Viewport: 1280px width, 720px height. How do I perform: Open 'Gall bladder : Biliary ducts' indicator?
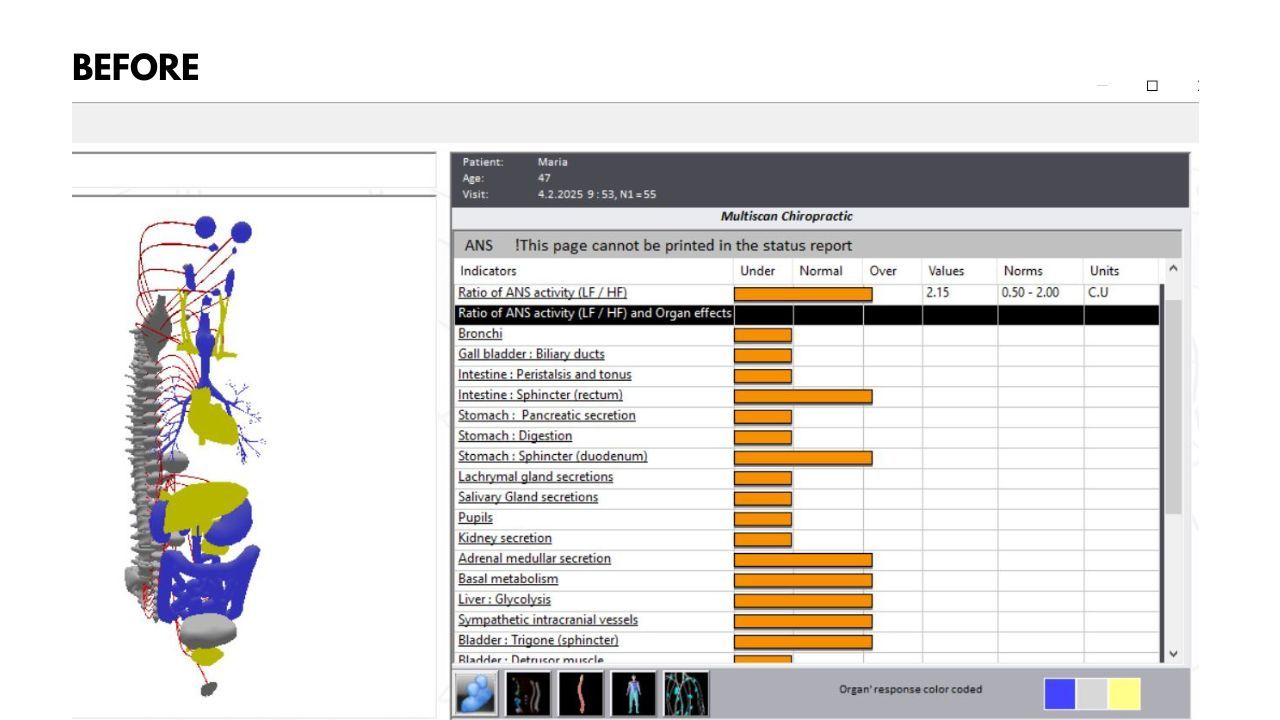click(531, 354)
